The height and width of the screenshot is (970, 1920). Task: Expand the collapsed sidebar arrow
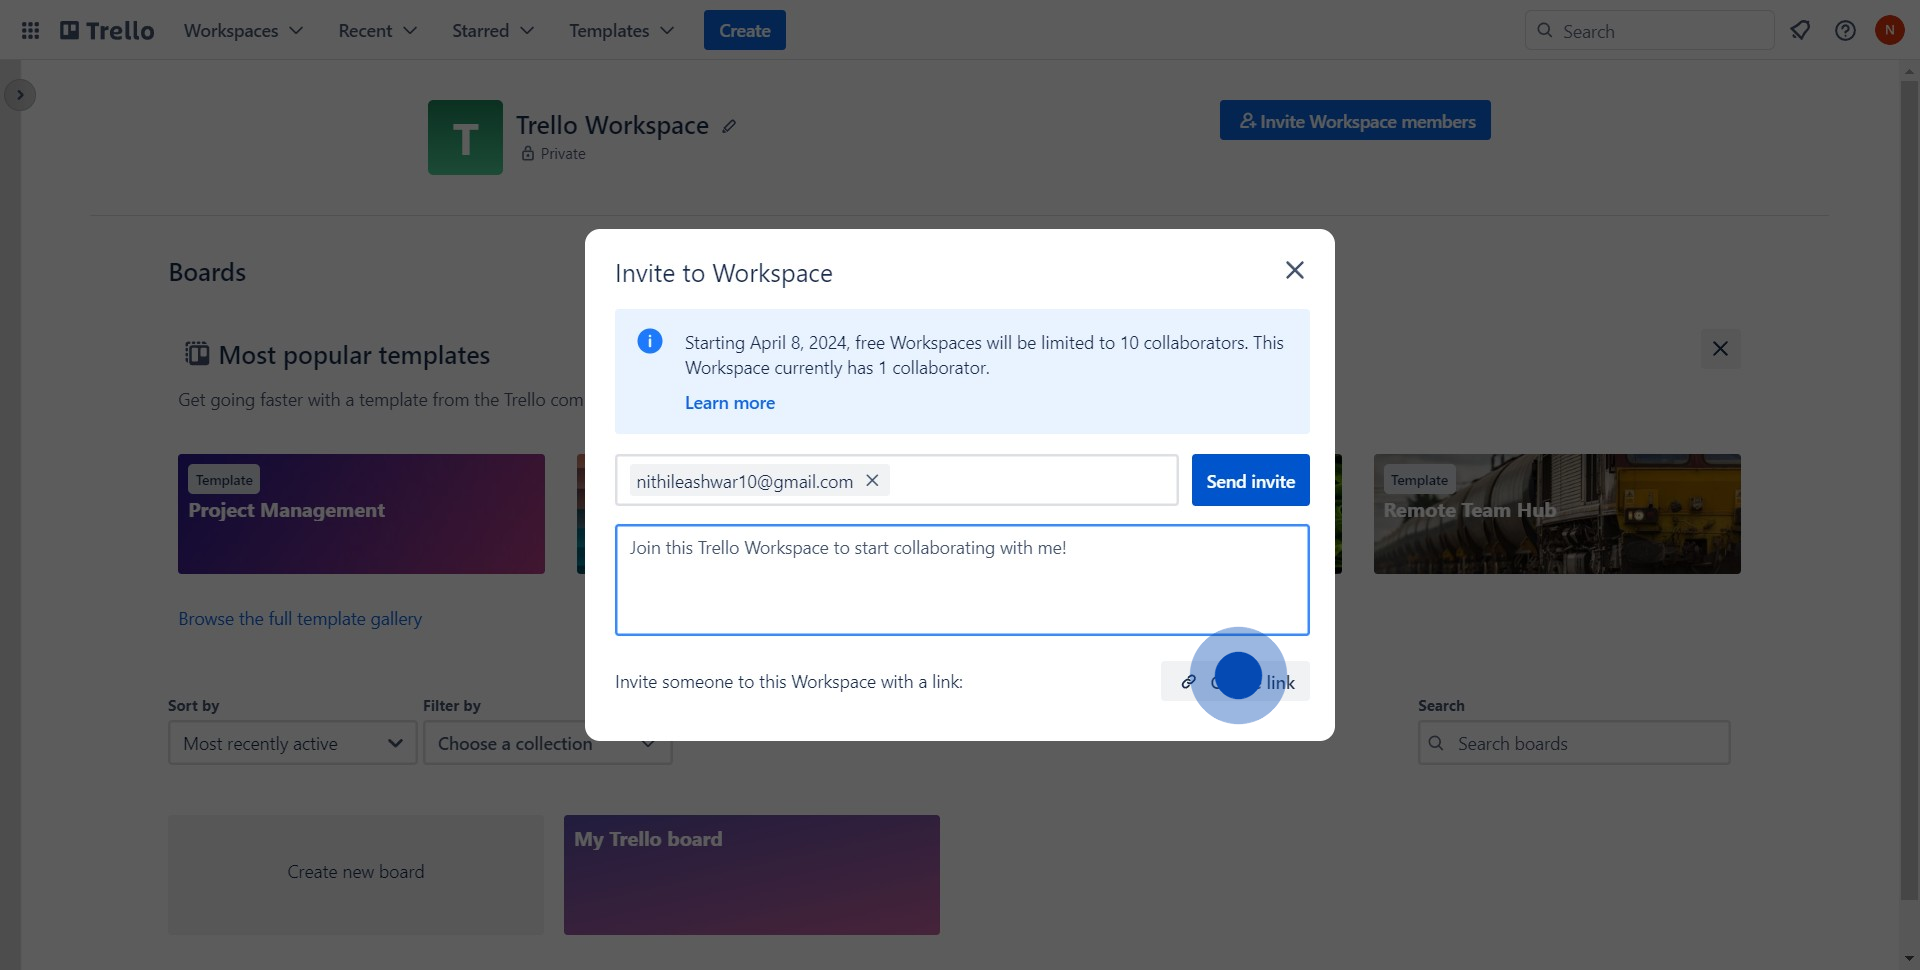(x=20, y=95)
